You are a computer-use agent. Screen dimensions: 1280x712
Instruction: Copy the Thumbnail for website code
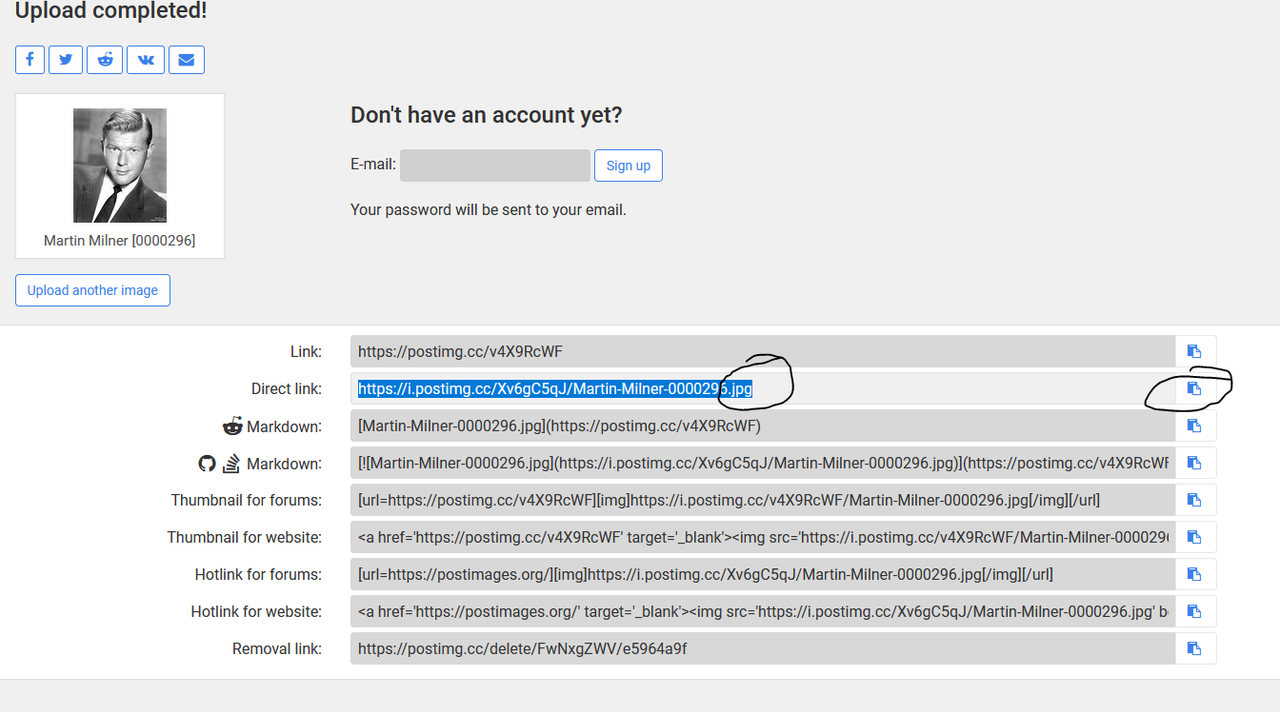(1194, 536)
